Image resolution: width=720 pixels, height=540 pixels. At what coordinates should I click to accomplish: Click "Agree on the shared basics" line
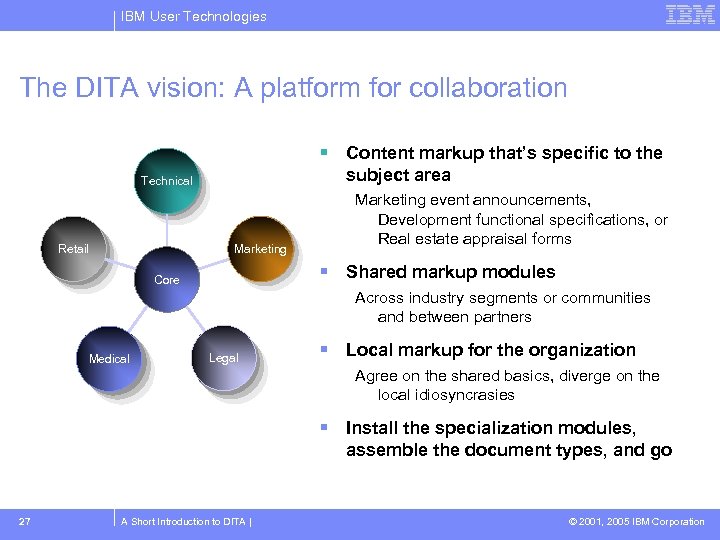[x=507, y=376]
